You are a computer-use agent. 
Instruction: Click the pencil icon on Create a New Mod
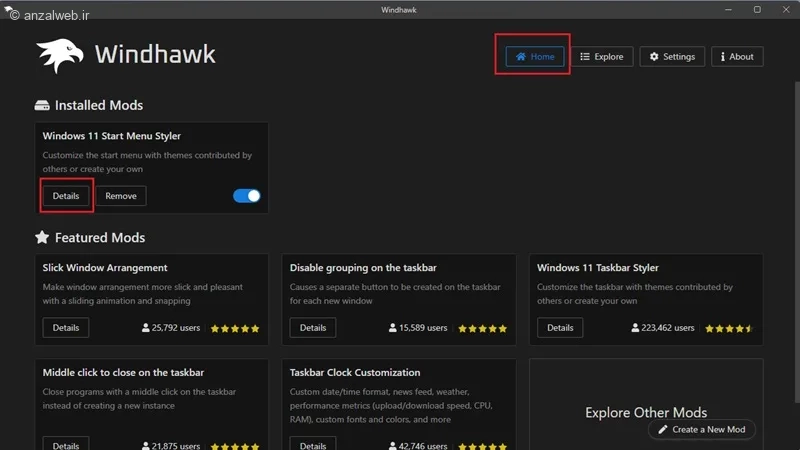[x=662, y=429]
